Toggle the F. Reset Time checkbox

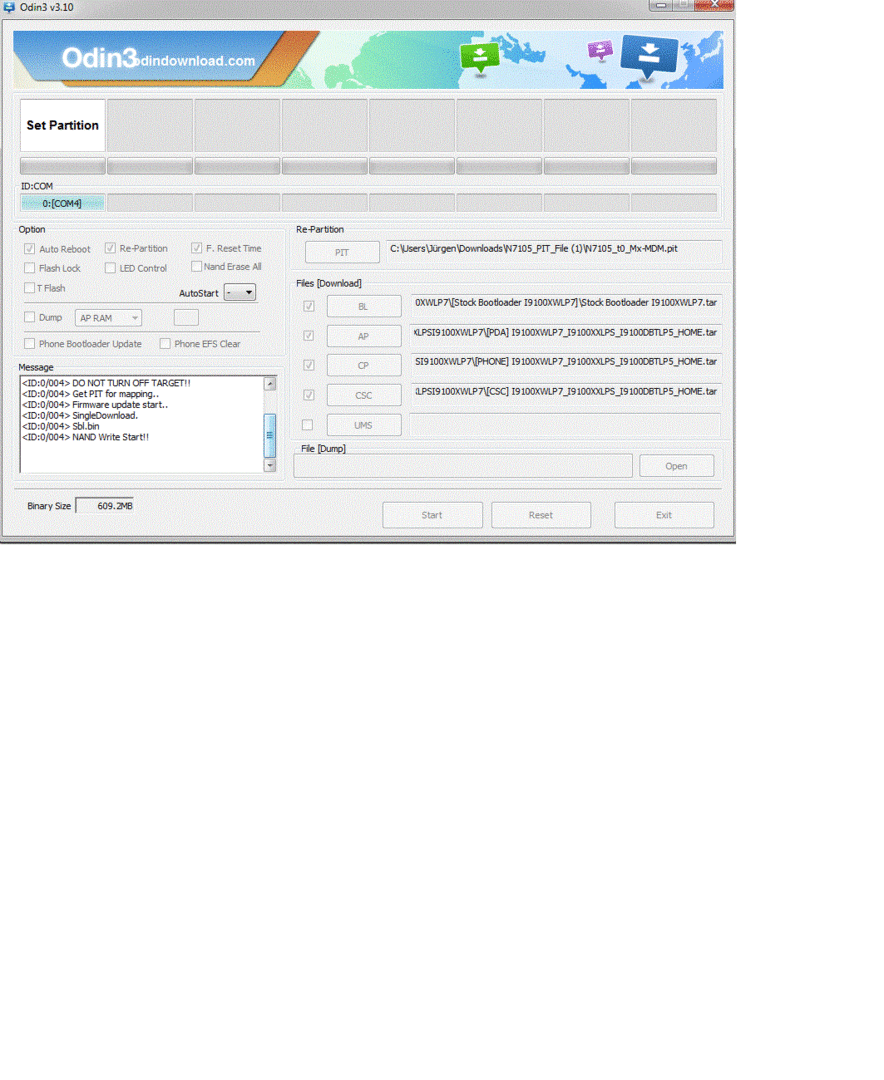197,248
